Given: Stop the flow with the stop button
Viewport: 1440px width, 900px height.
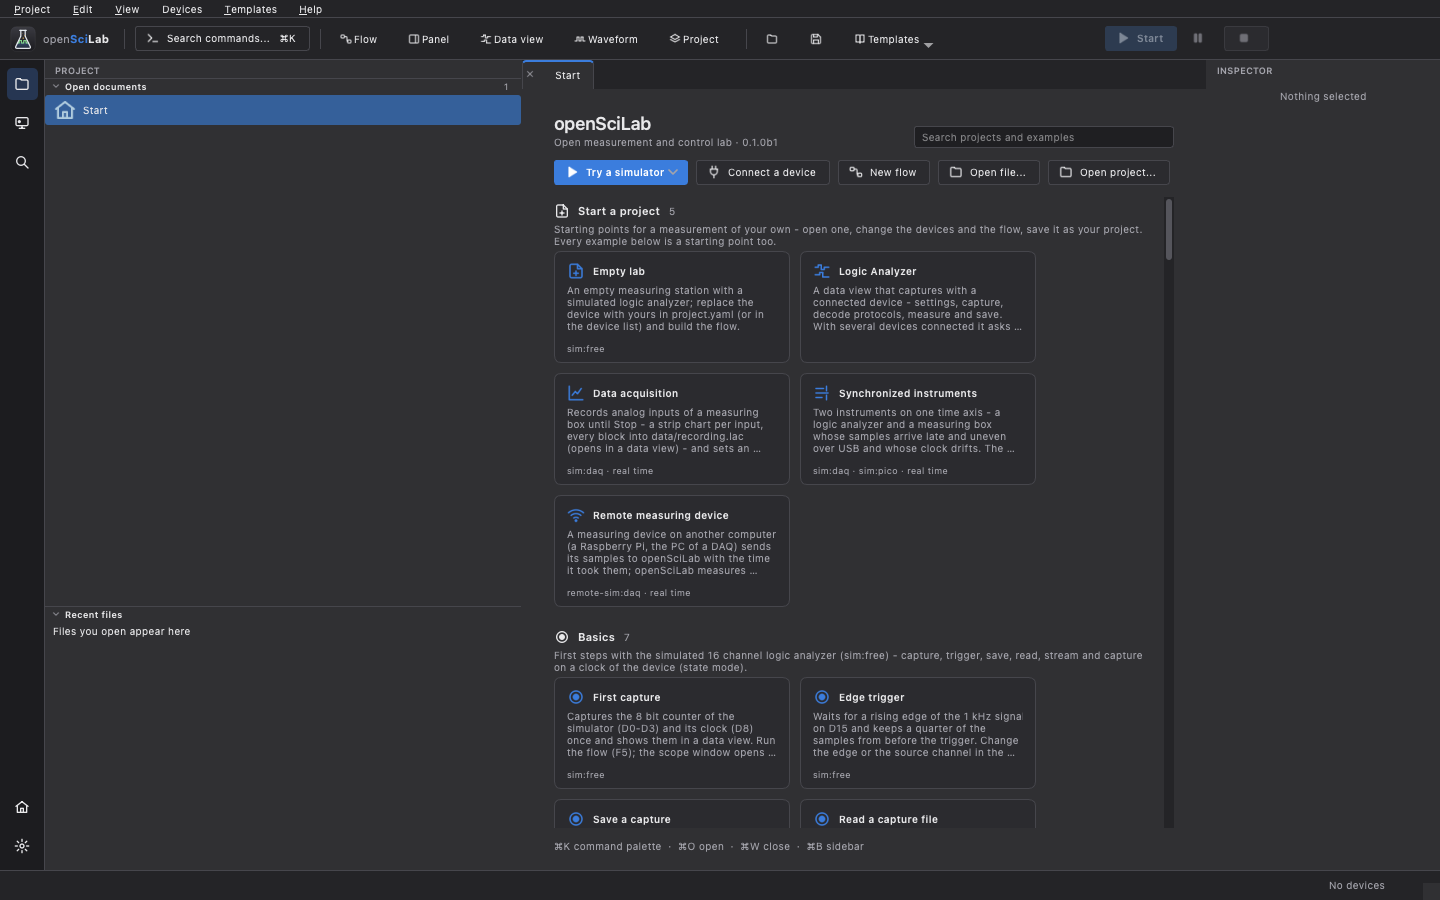Looking at the screenshot, I should click(x=1246, y=38).
